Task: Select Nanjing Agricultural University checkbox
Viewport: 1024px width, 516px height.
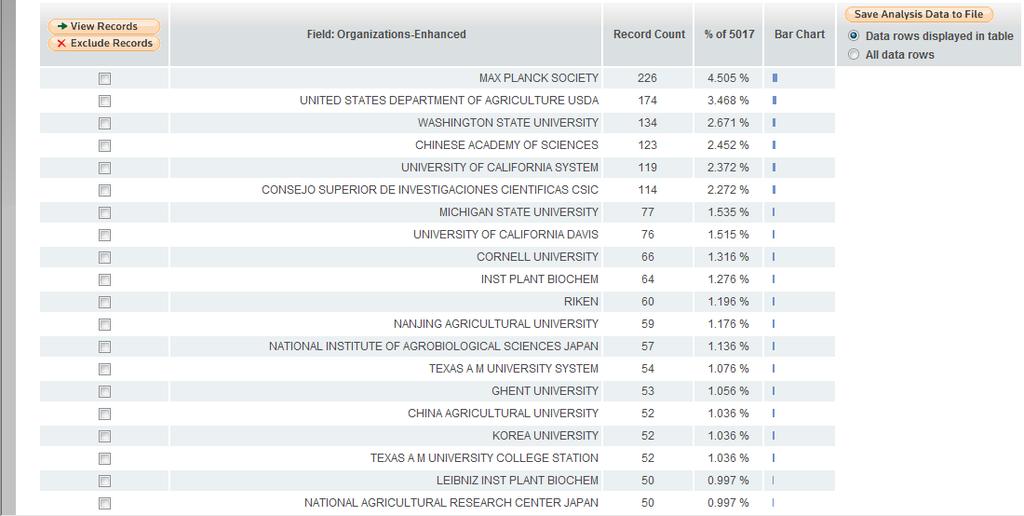Action: [104, 324]
